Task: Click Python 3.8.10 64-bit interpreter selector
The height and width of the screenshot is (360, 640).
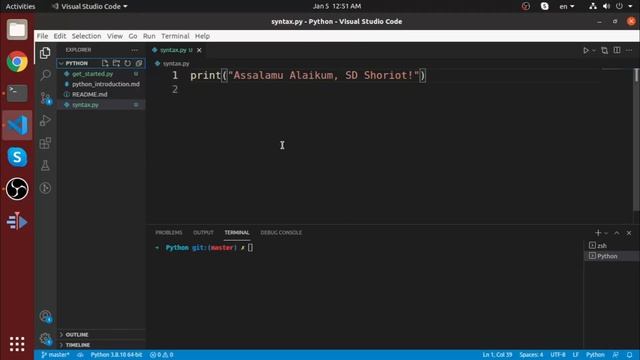Action: (x=116, y=355)
